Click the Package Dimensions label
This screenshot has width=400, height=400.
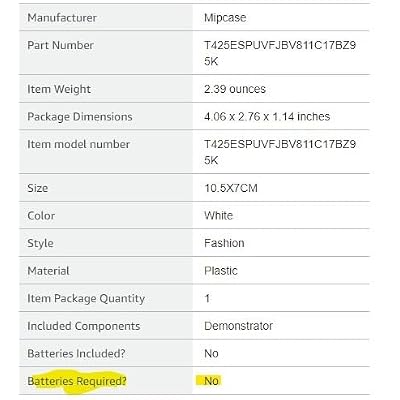pos(80,117)
